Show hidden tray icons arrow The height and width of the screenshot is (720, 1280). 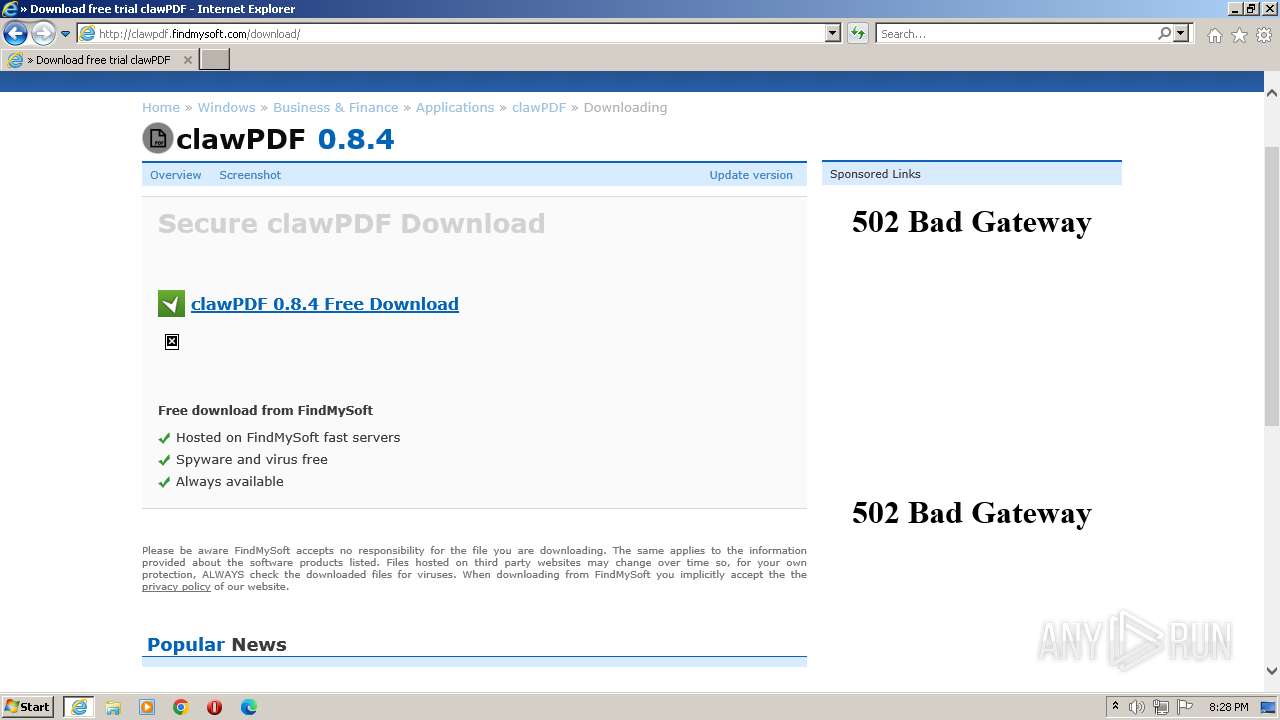click(x=1115, y=707)
